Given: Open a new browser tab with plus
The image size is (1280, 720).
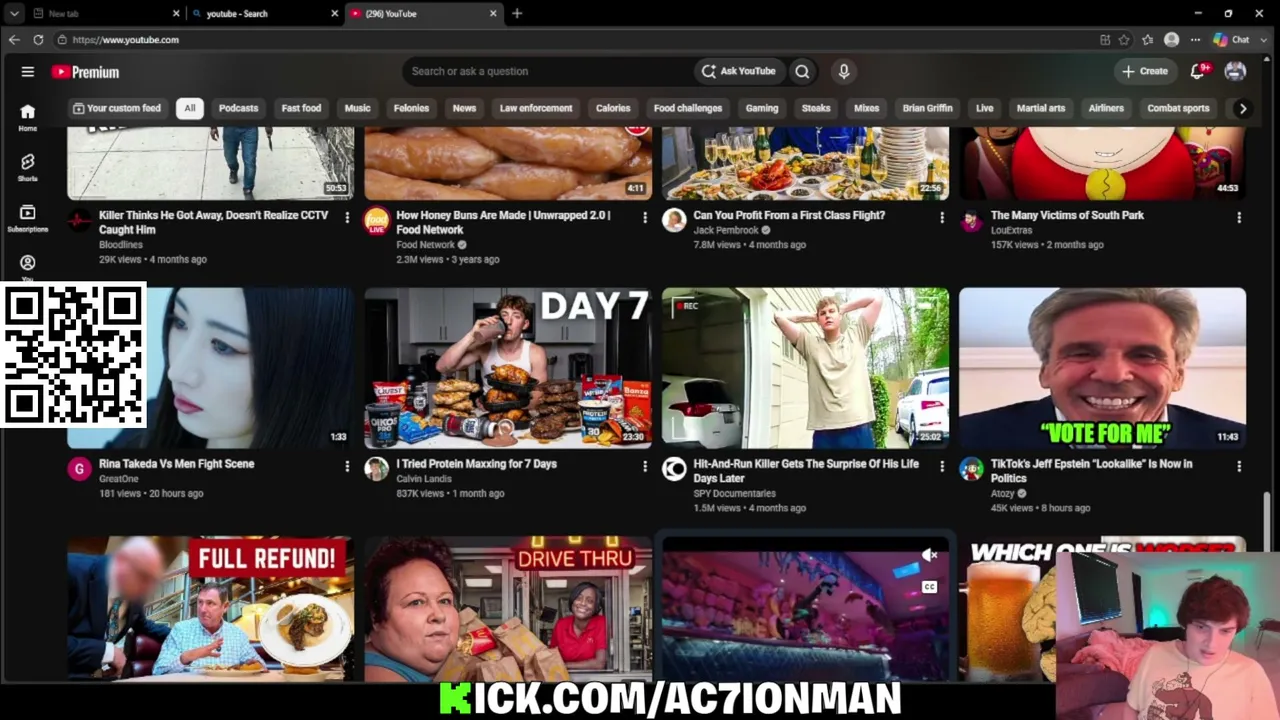Looking at the screenshot, I should pos(517,13).
